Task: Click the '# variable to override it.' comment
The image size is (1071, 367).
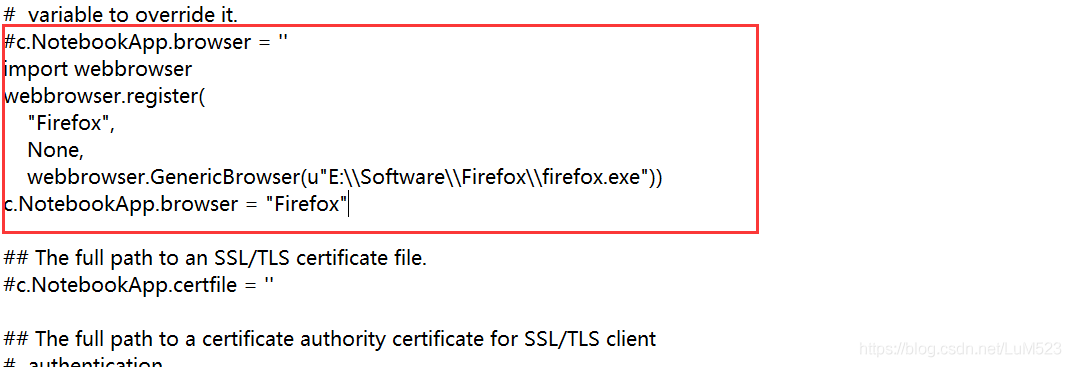Action: click(x=121, y=14)
